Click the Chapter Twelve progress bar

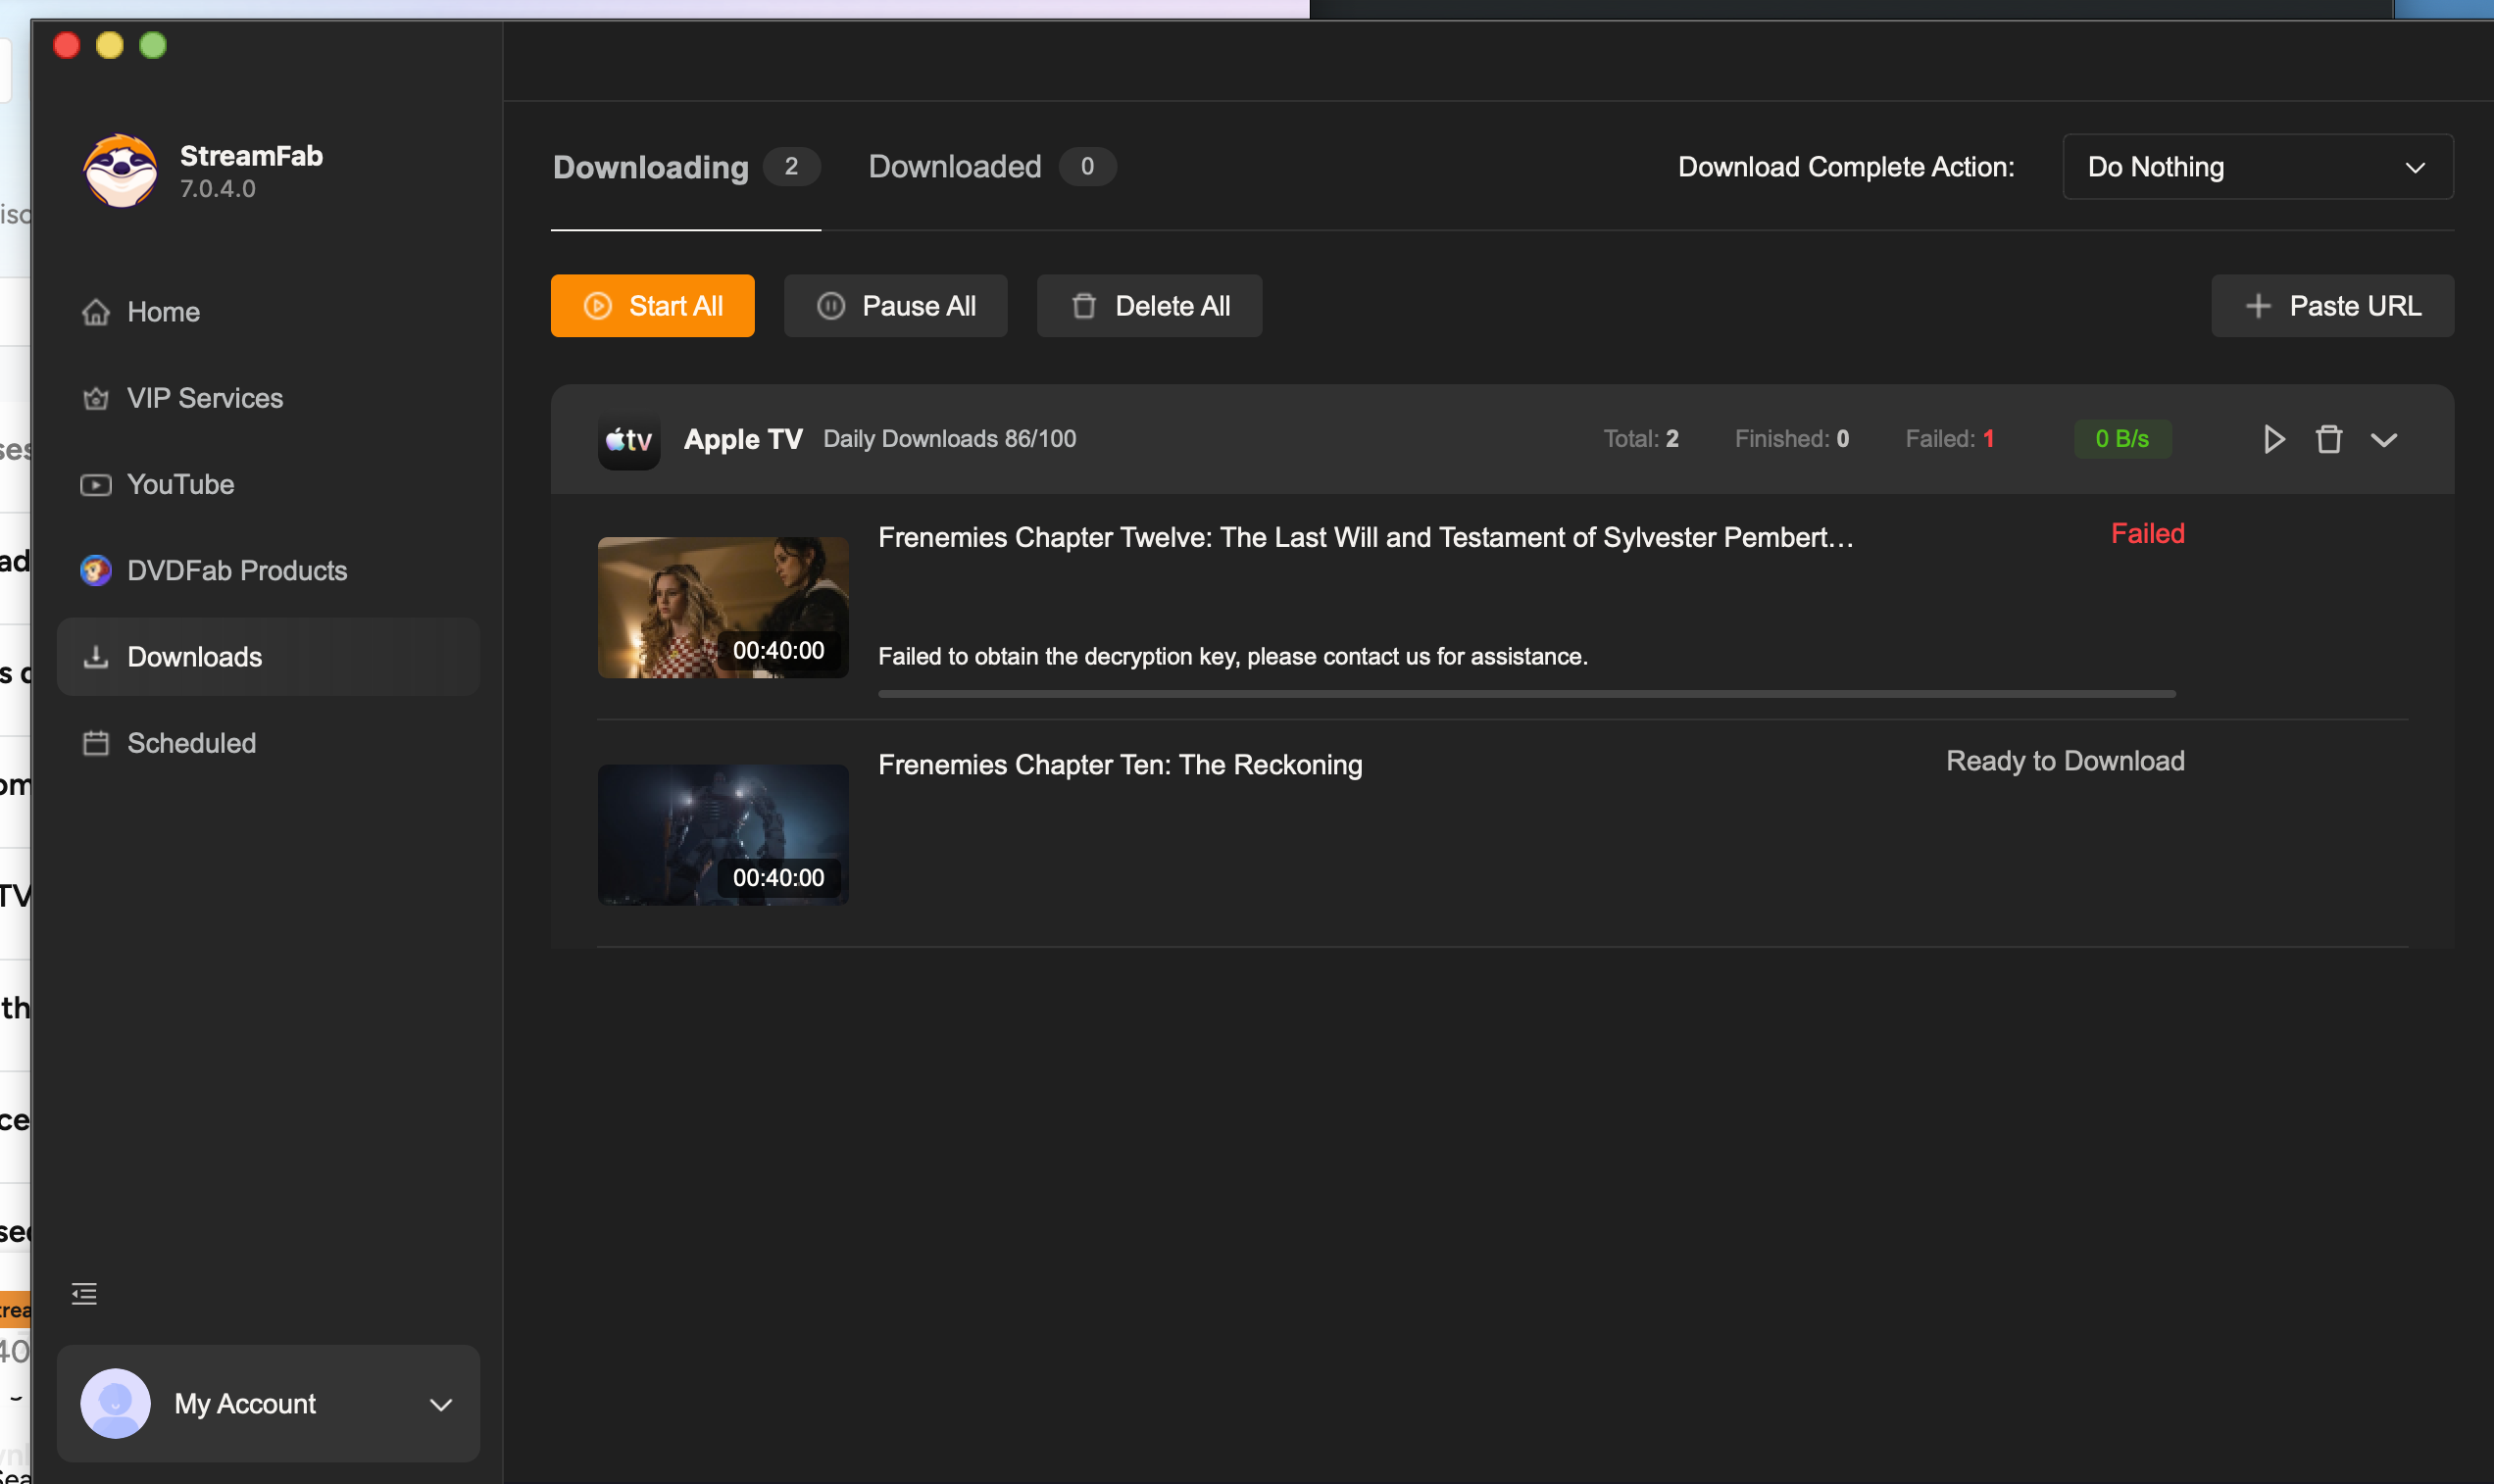tap(1527, 693)
